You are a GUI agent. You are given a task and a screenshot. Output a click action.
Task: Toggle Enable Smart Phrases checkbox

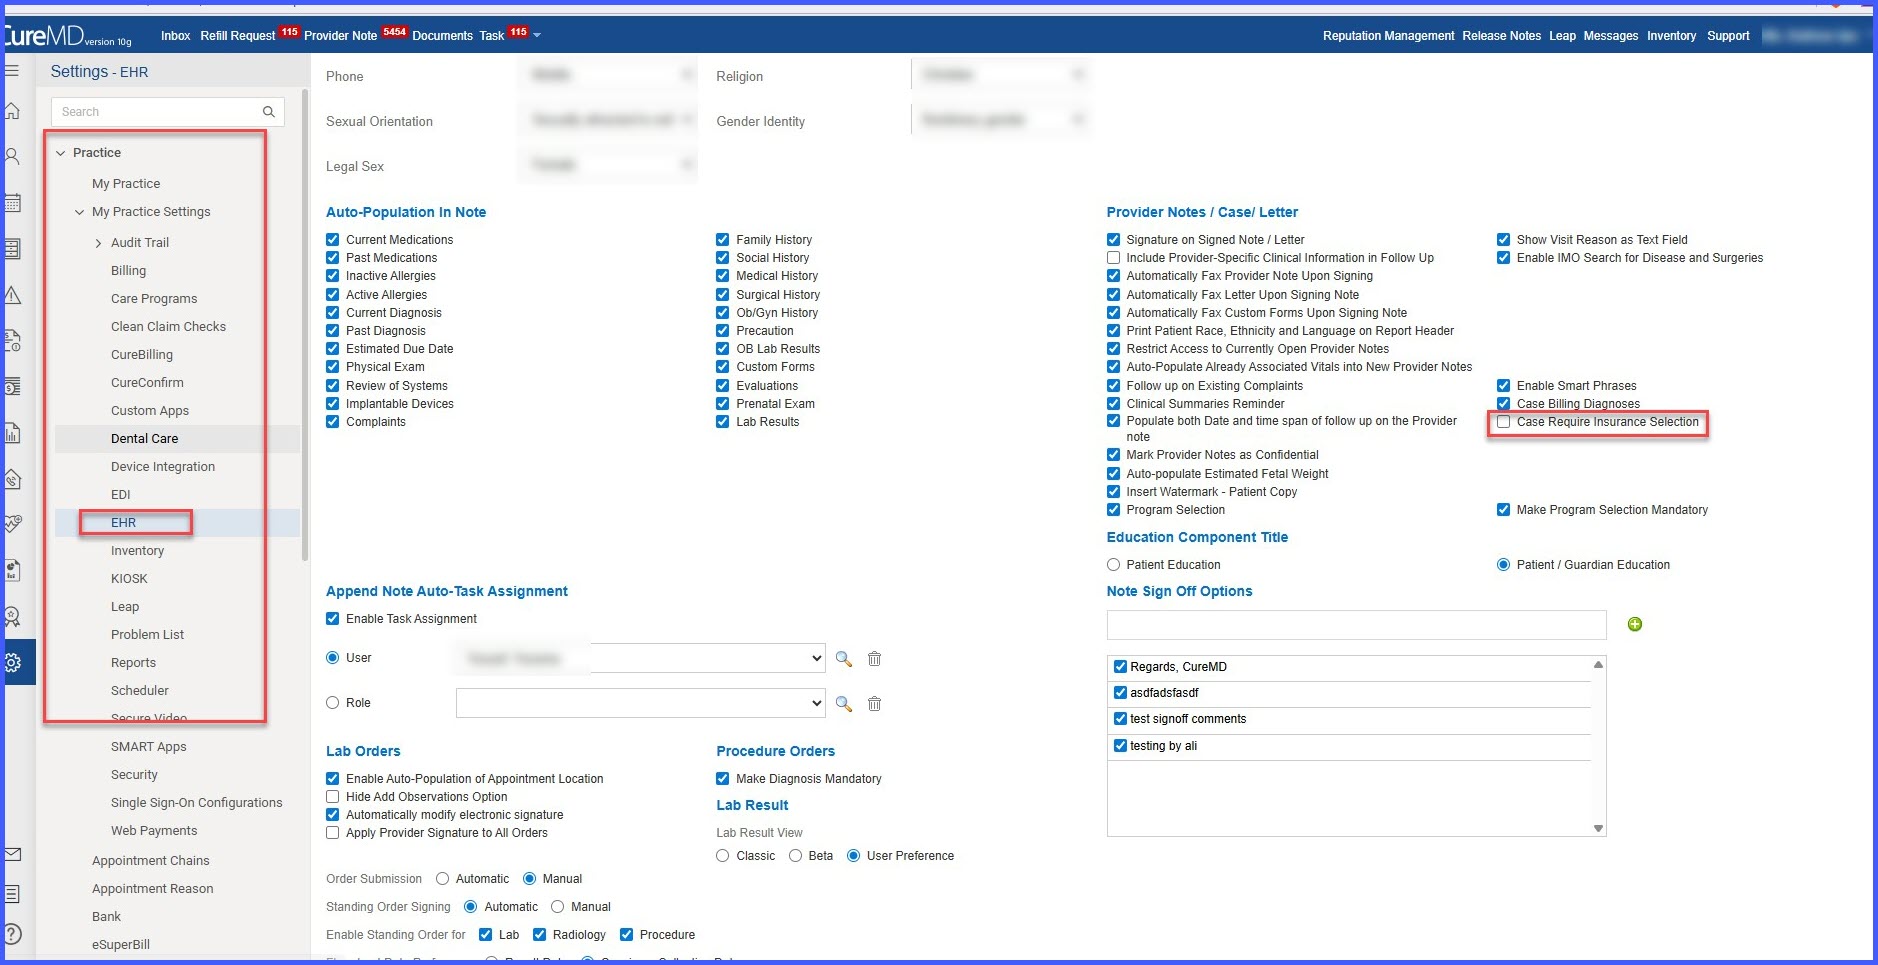(x=1503, y=386)
